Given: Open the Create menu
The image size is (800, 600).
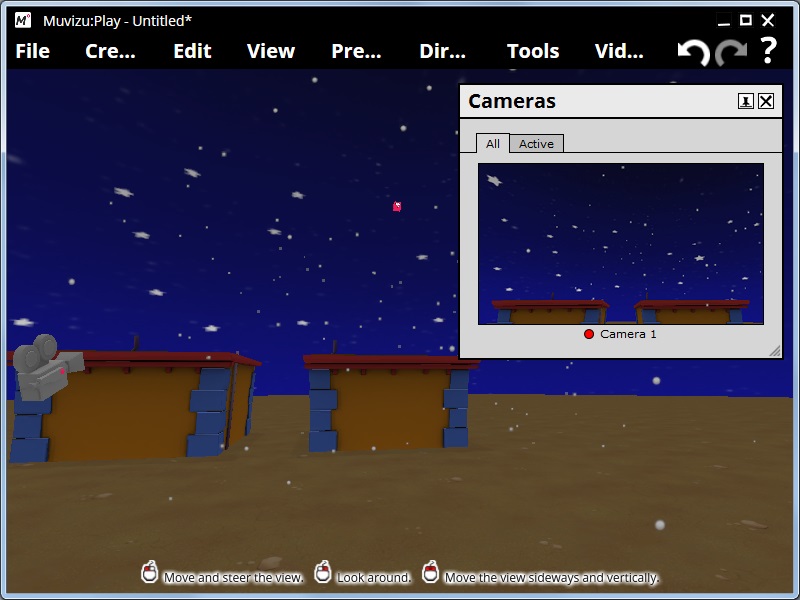Looking at the screenshot, I should pos(110,51).
